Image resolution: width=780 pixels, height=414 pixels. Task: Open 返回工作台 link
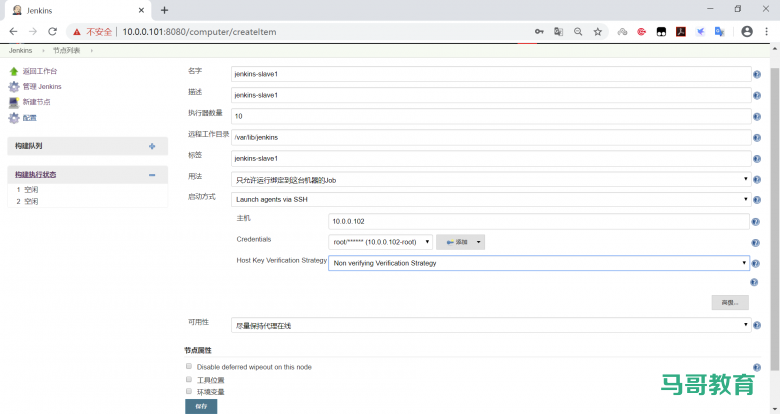(40, 72)
